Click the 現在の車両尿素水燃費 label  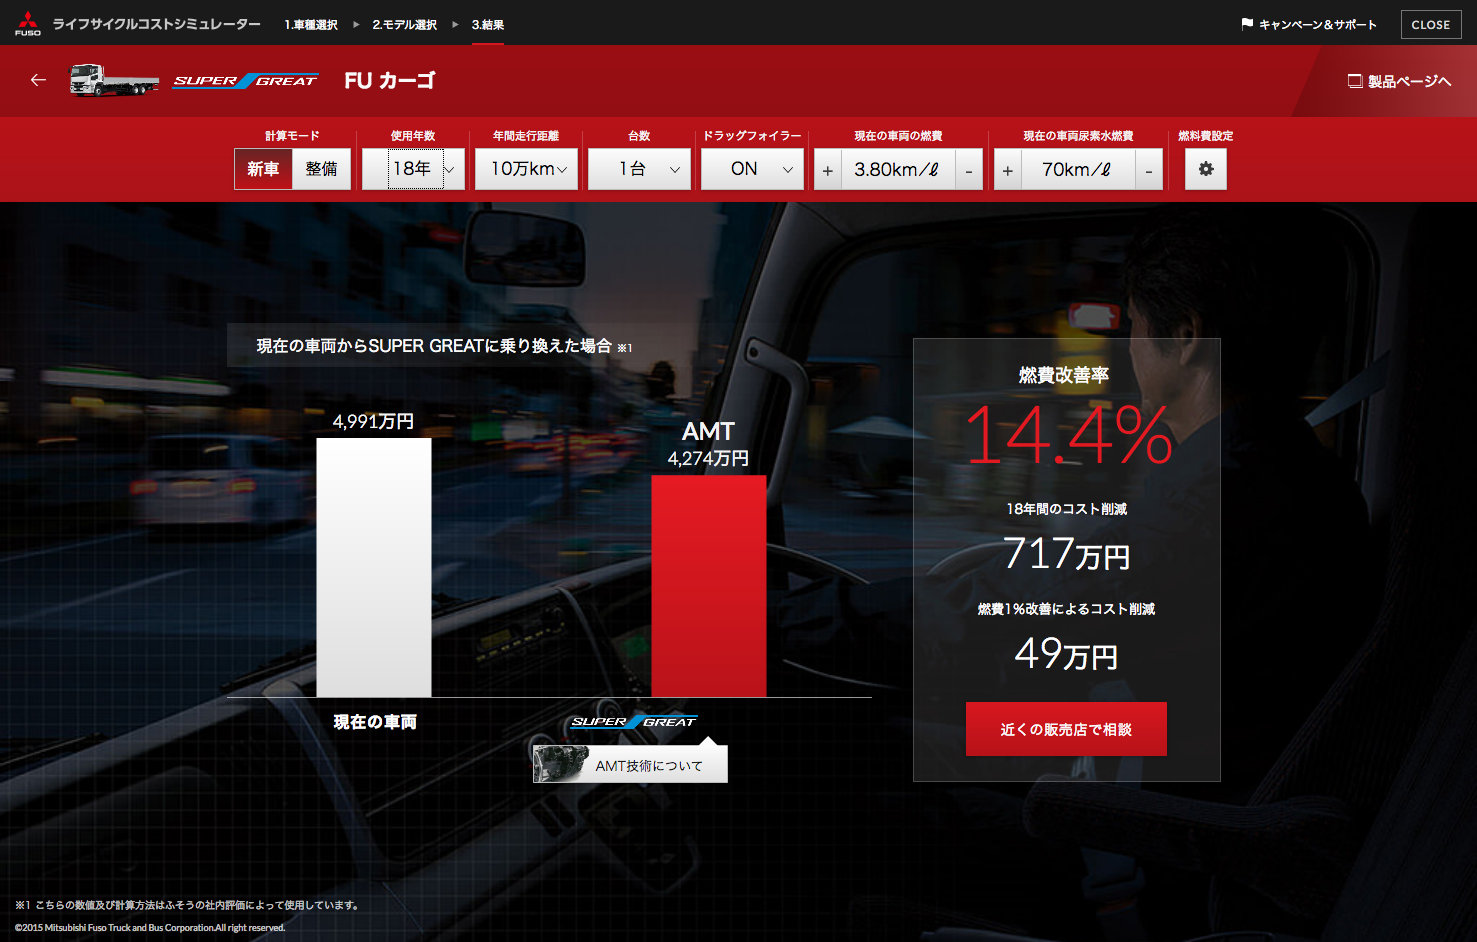[1078, 136]
